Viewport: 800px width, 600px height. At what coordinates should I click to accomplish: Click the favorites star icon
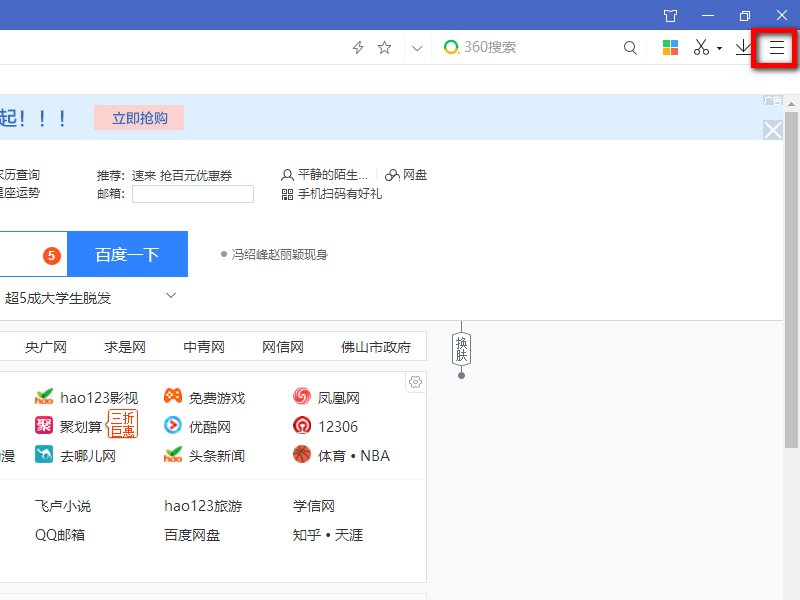[384, 47]
